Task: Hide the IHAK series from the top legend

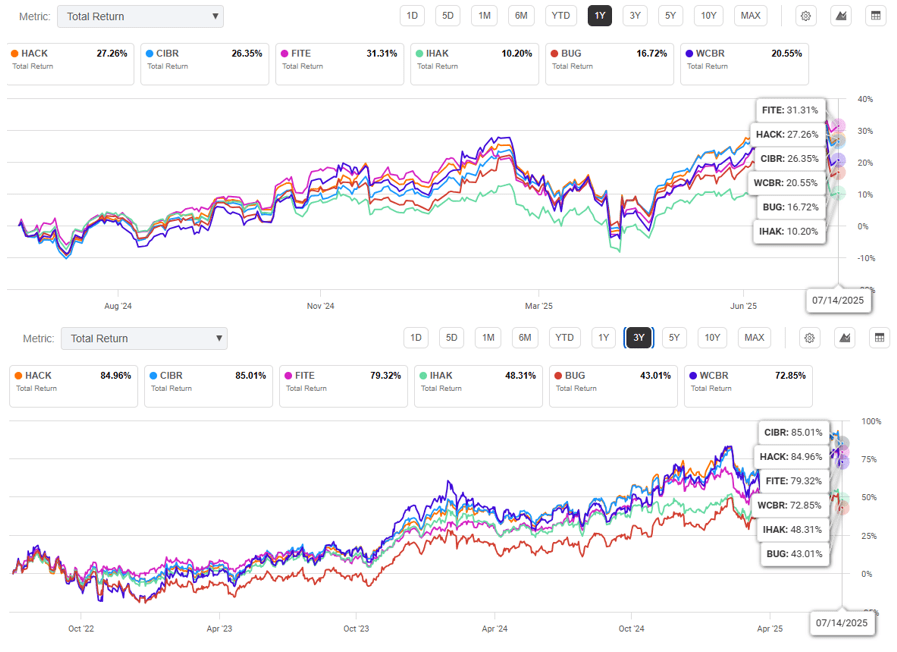Action: tap(473, 58)
